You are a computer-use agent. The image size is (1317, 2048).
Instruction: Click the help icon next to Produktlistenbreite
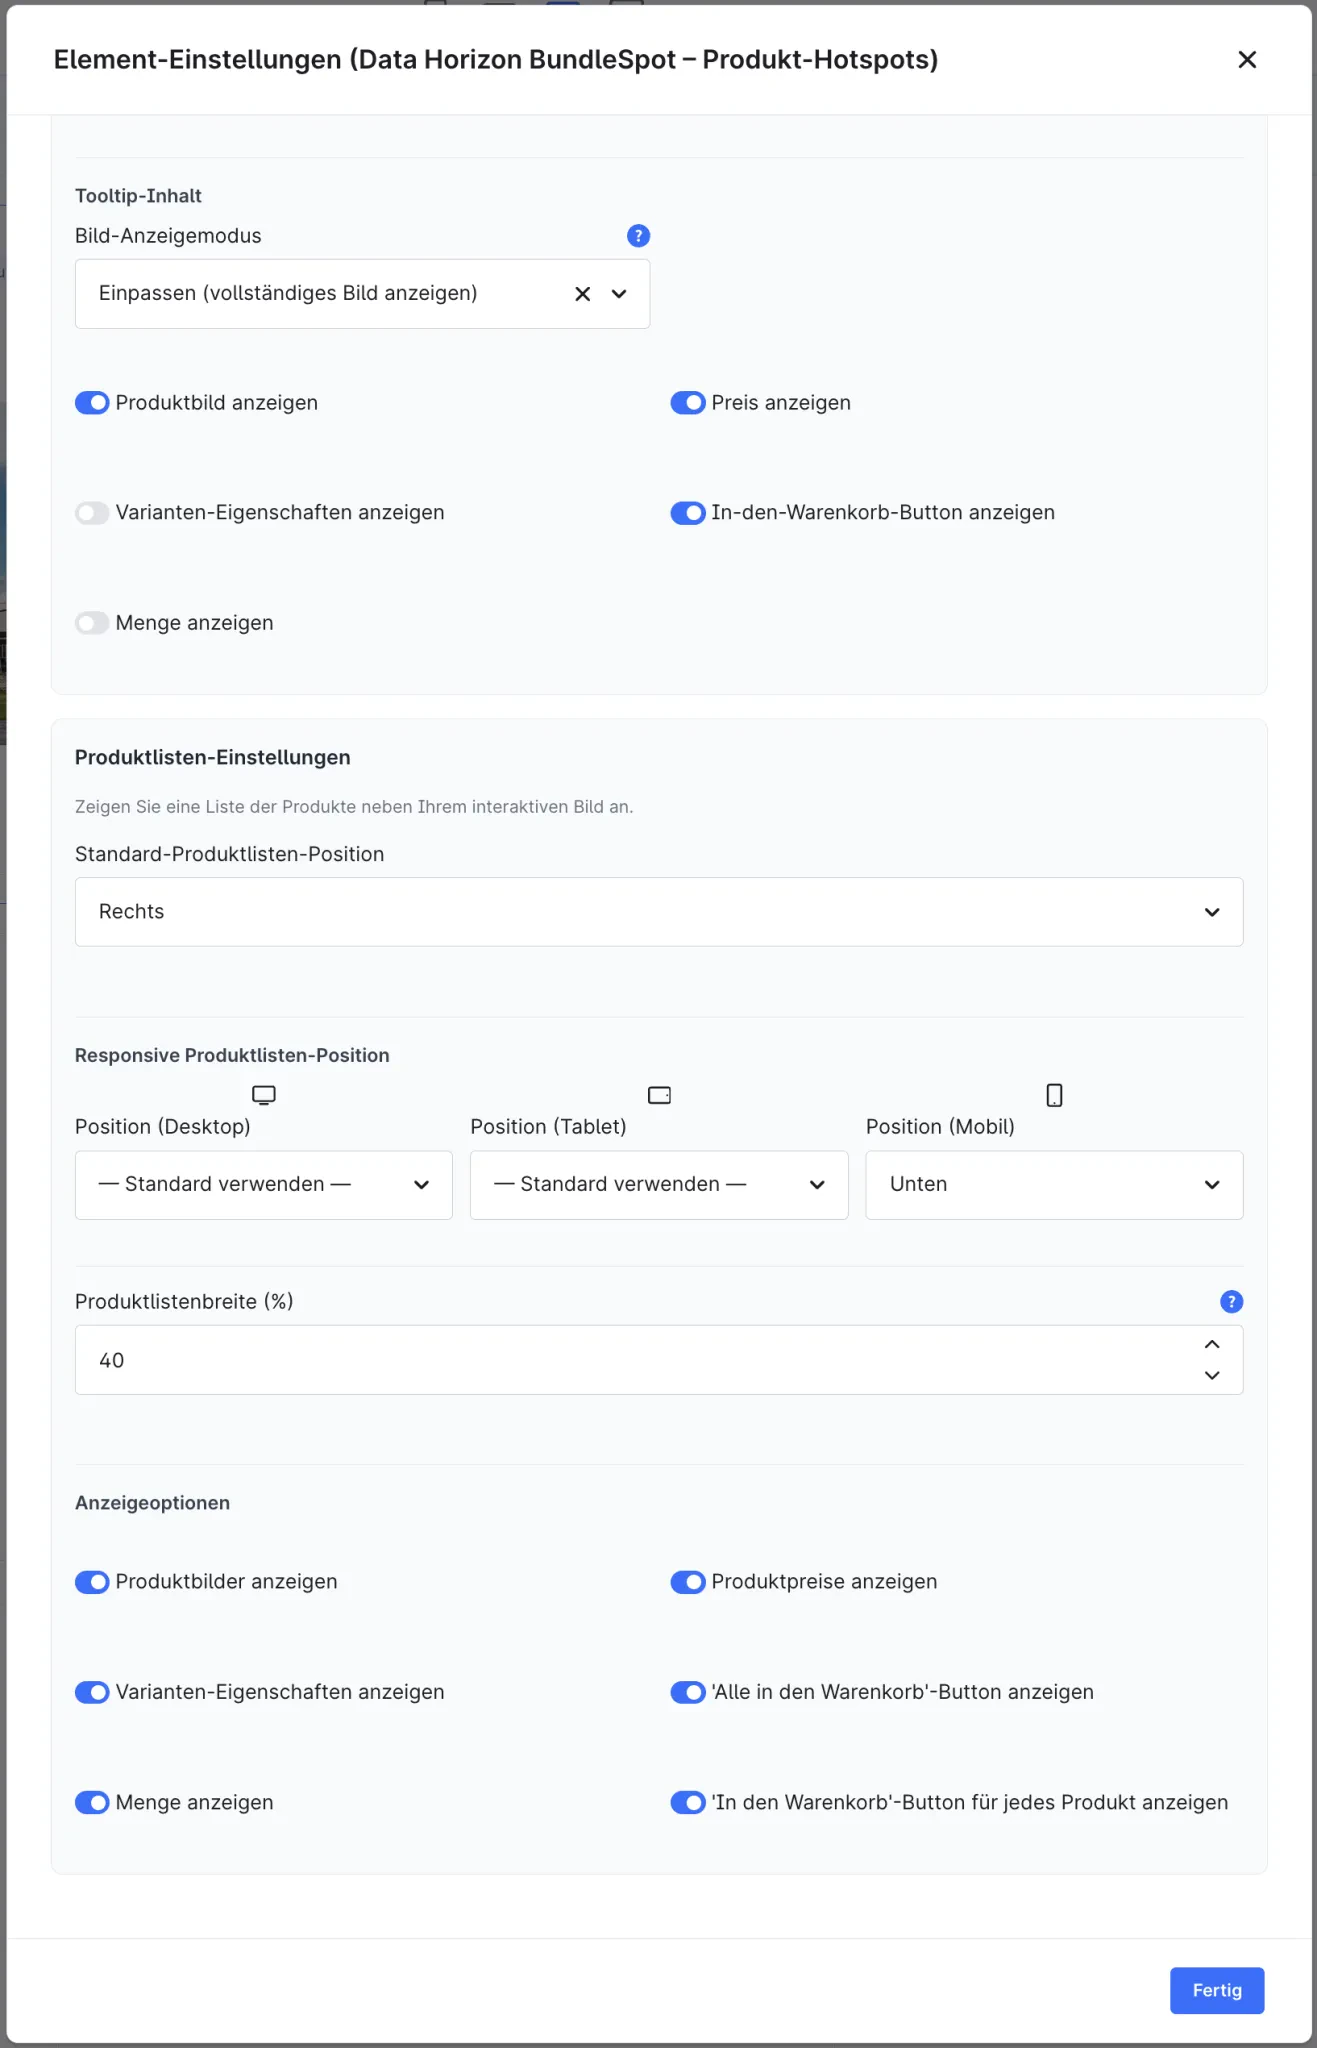click(1231, 1302)
